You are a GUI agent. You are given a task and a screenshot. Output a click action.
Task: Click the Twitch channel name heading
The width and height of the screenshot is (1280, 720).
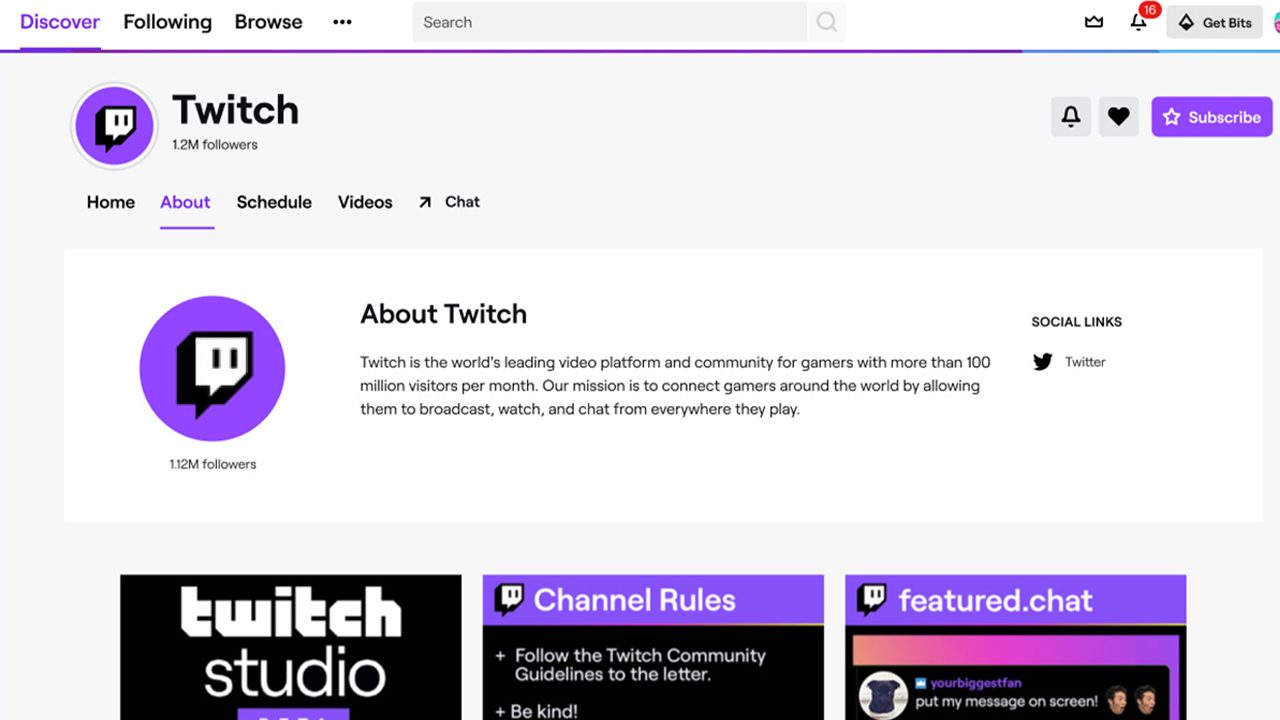point(235,110)
